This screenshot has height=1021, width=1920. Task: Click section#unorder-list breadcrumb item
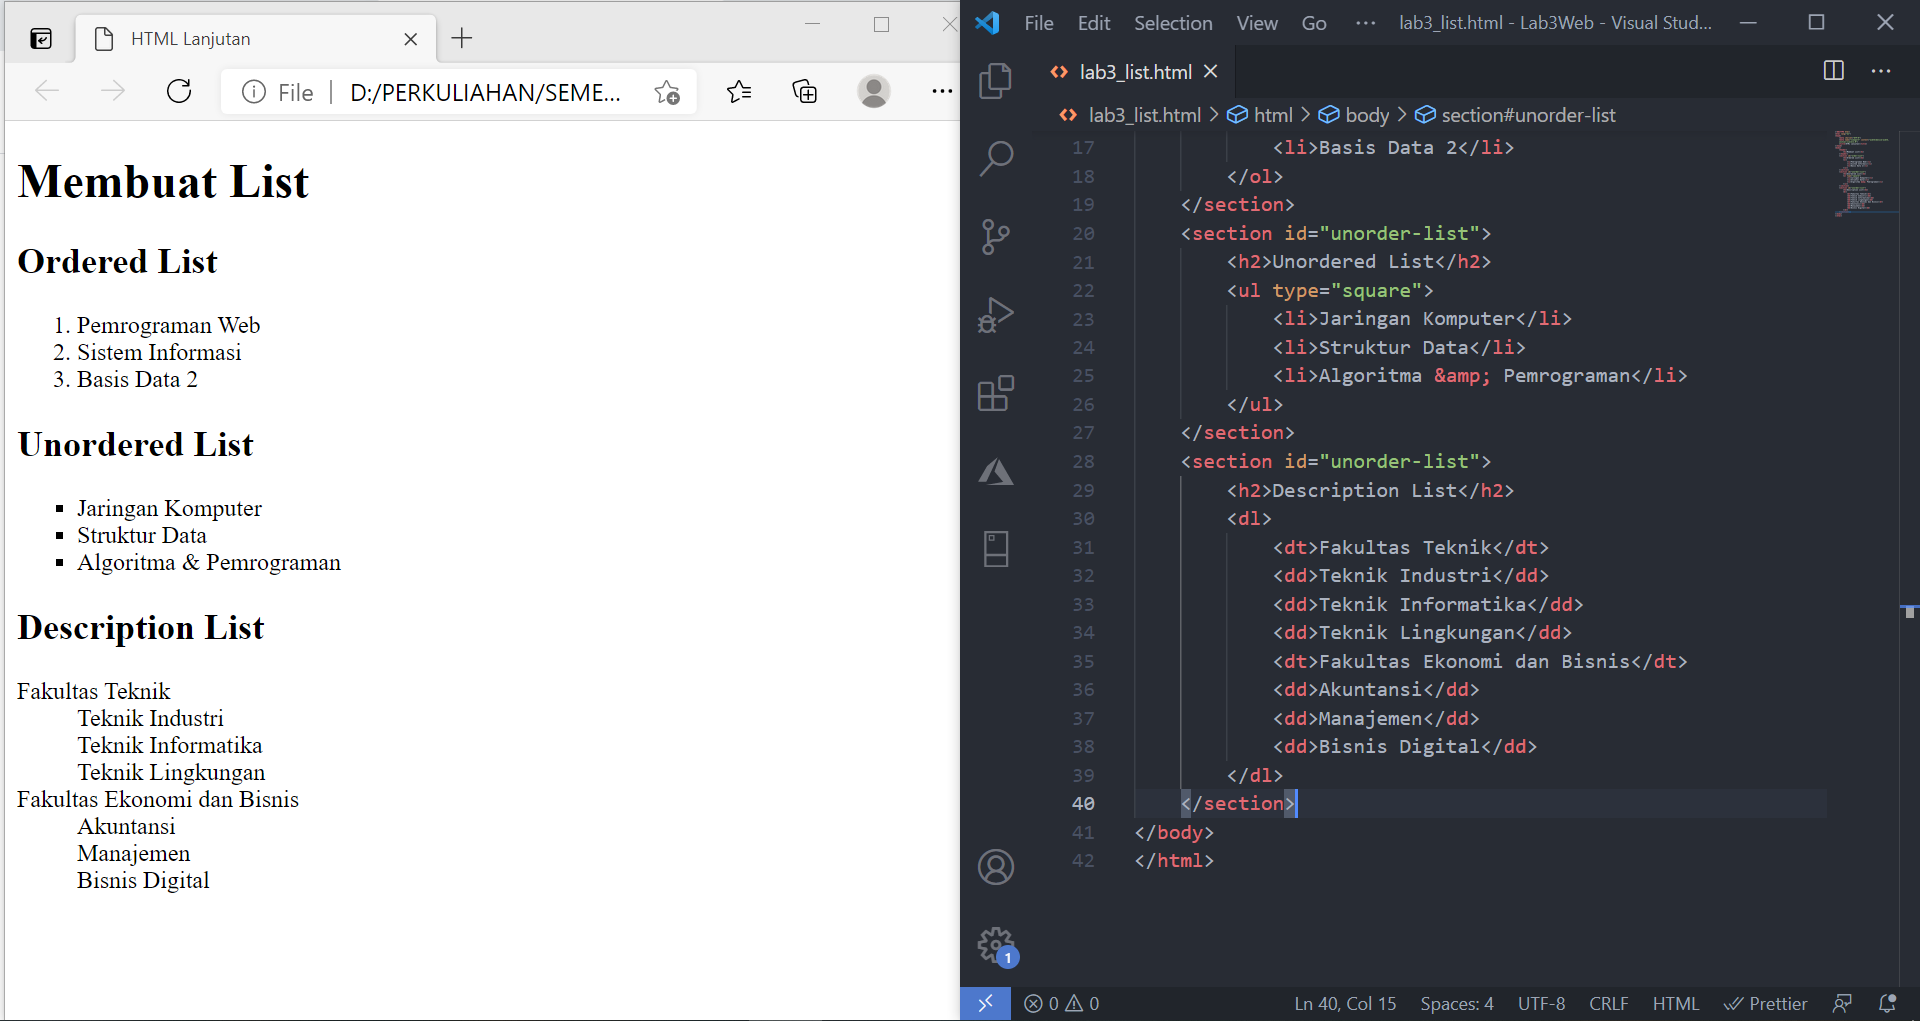pyautogui.click(x=1516, y=115)
